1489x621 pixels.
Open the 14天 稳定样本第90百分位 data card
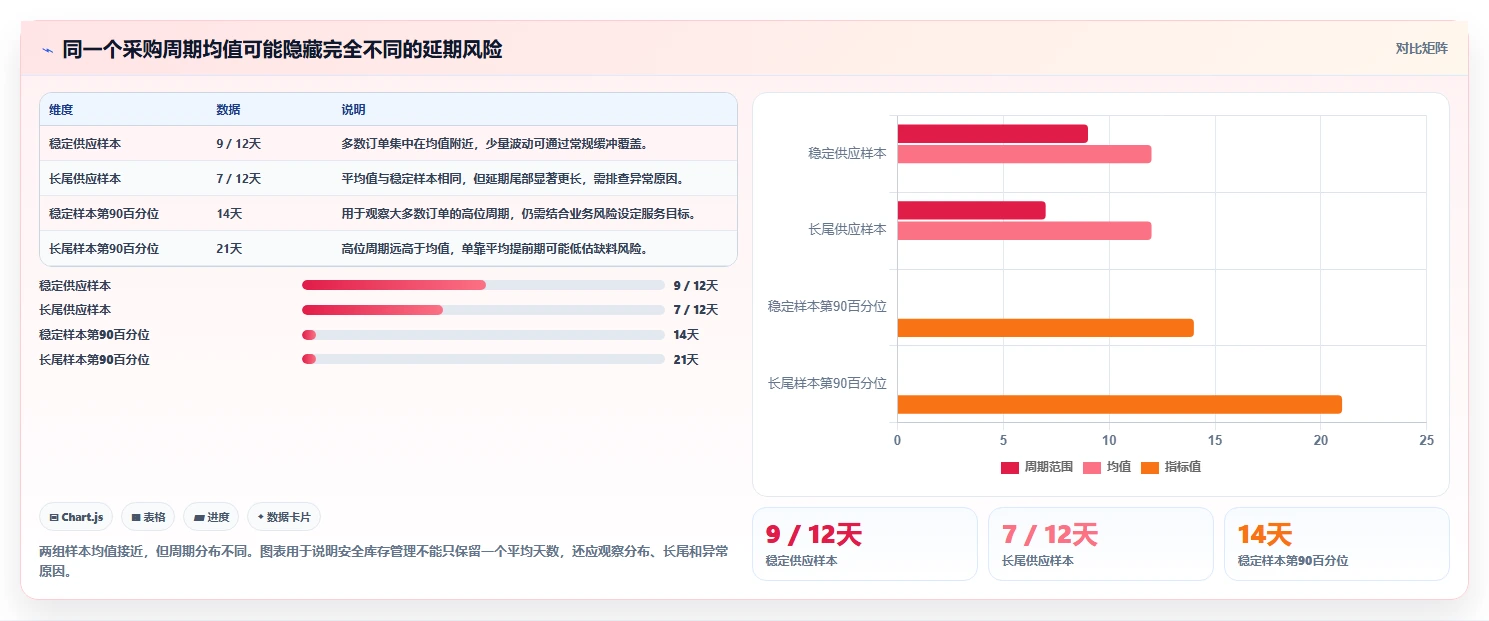tap(1337, 544)
